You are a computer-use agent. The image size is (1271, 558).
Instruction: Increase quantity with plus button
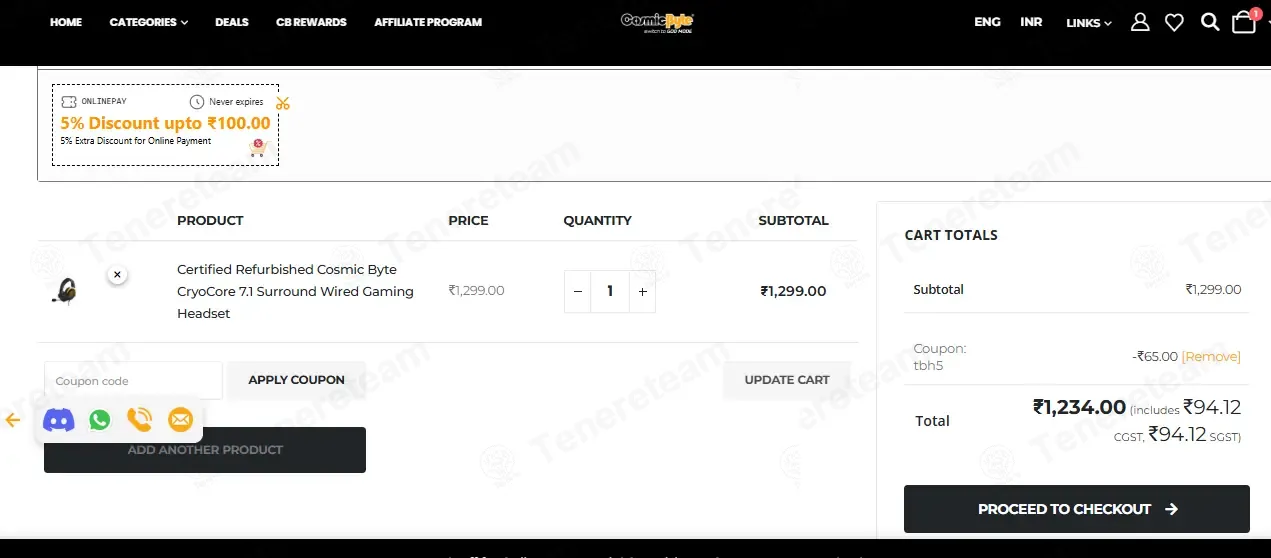(643, 292)
